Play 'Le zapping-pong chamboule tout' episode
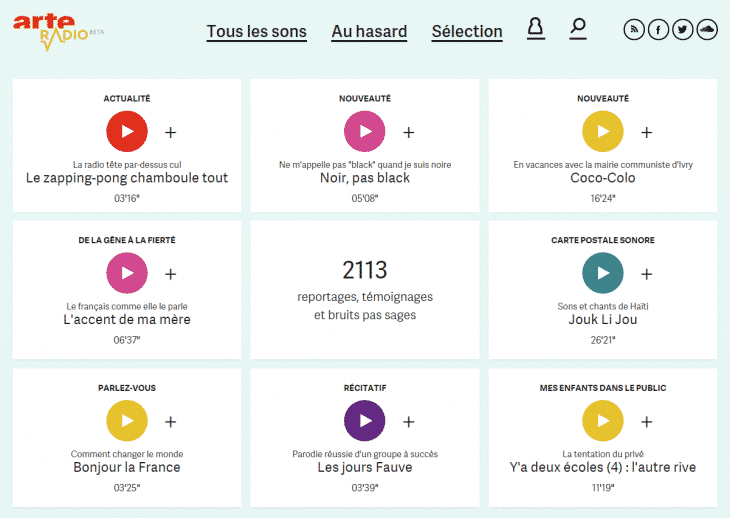Viewport: 730px width, 518px height. coord(126,132)
